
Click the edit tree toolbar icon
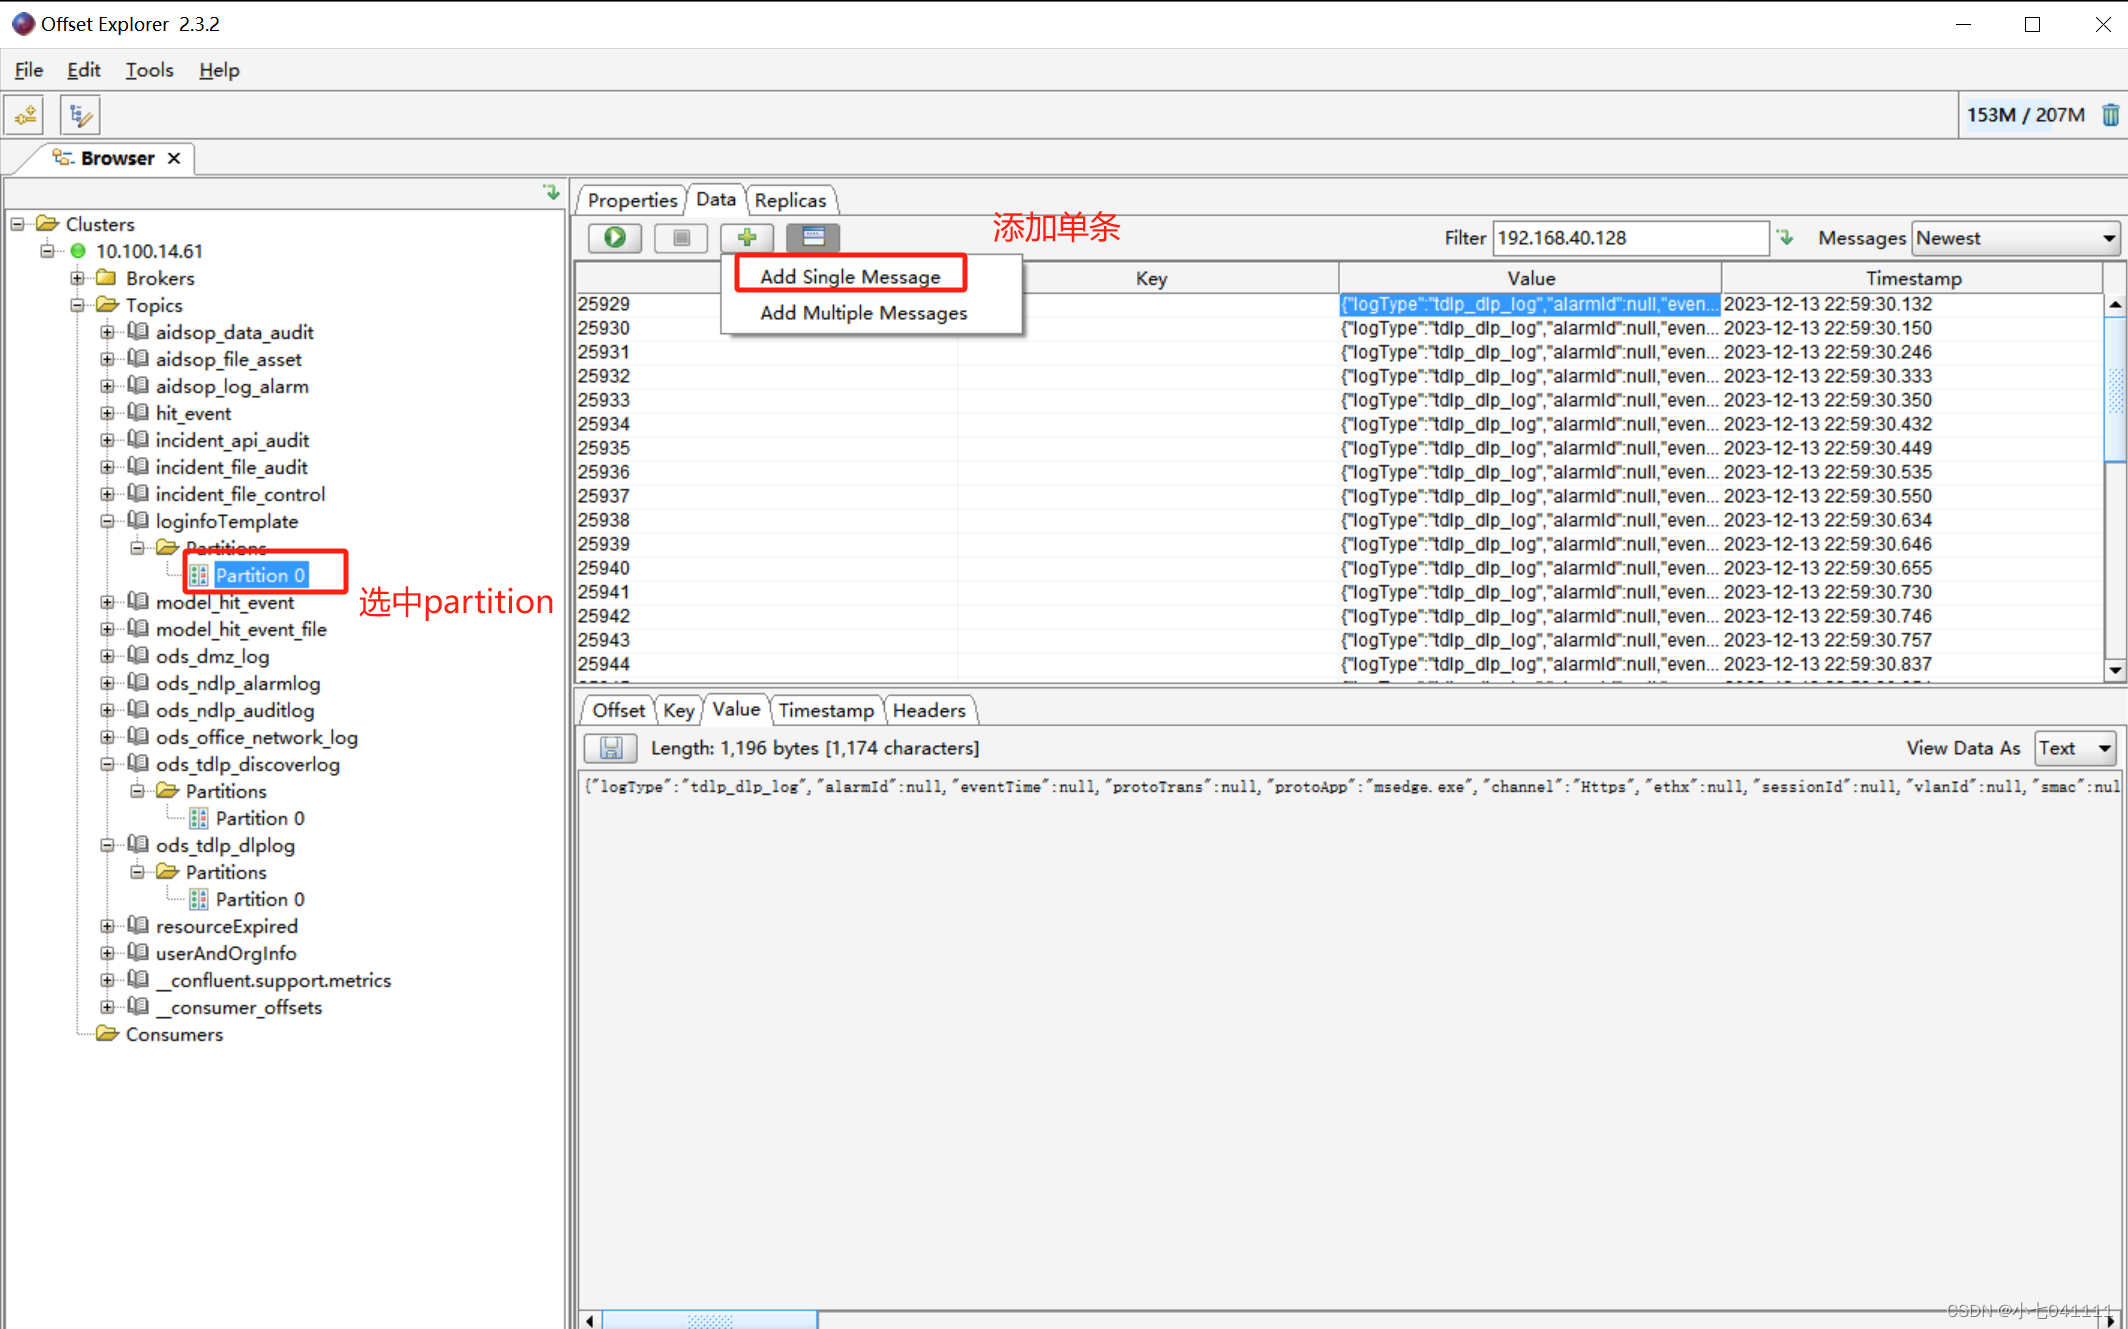(x=80, y=115)
